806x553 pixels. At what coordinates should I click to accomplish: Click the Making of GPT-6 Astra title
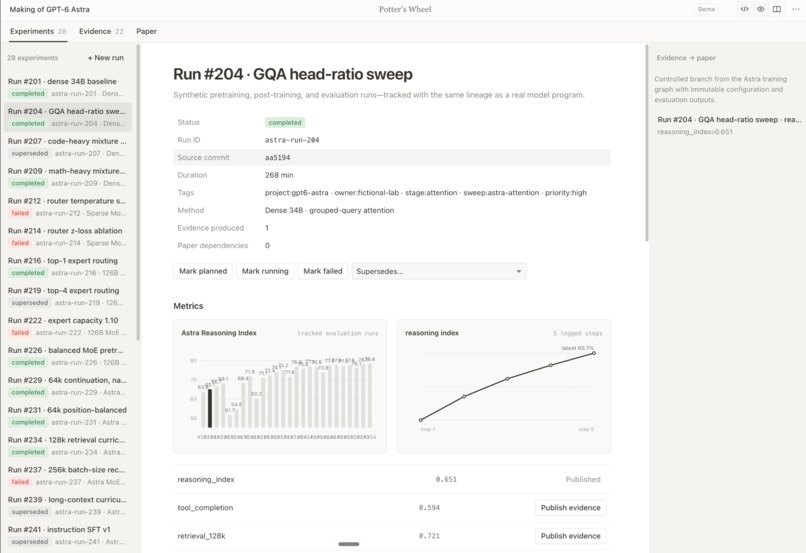pyautogui.click(x=49, y=9)
